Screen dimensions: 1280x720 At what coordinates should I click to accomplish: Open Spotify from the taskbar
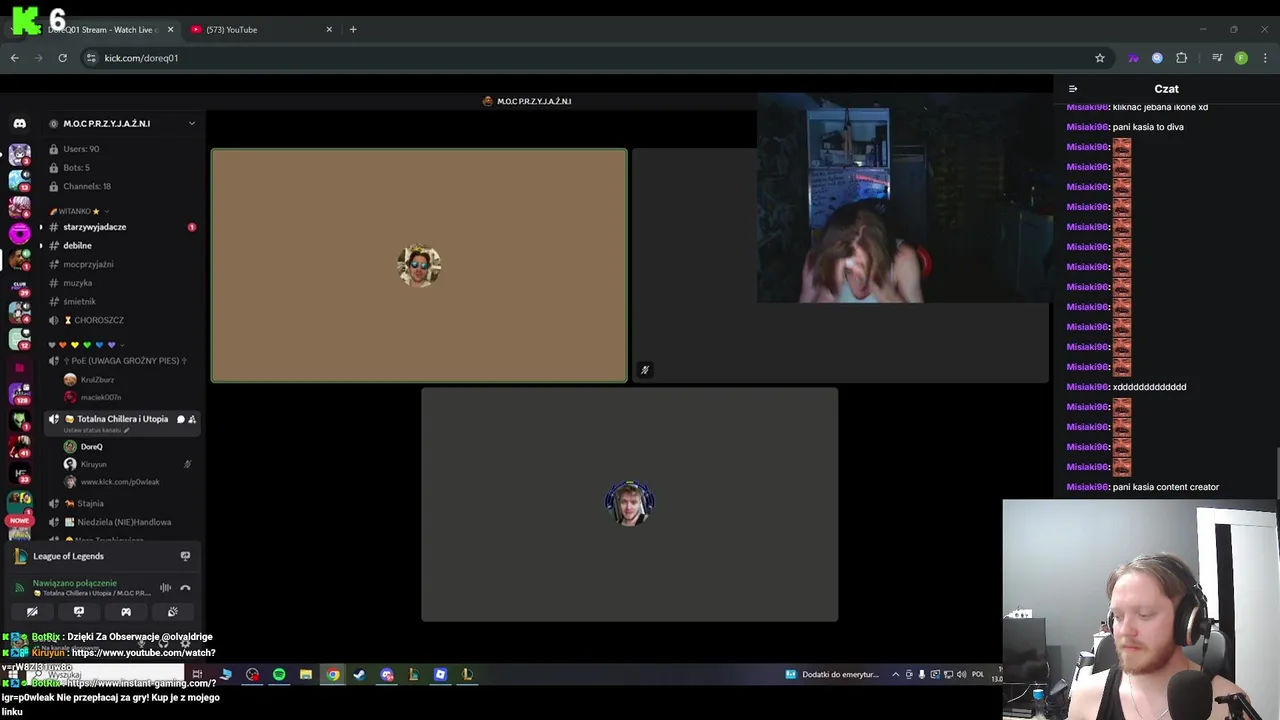pos(279,675)
